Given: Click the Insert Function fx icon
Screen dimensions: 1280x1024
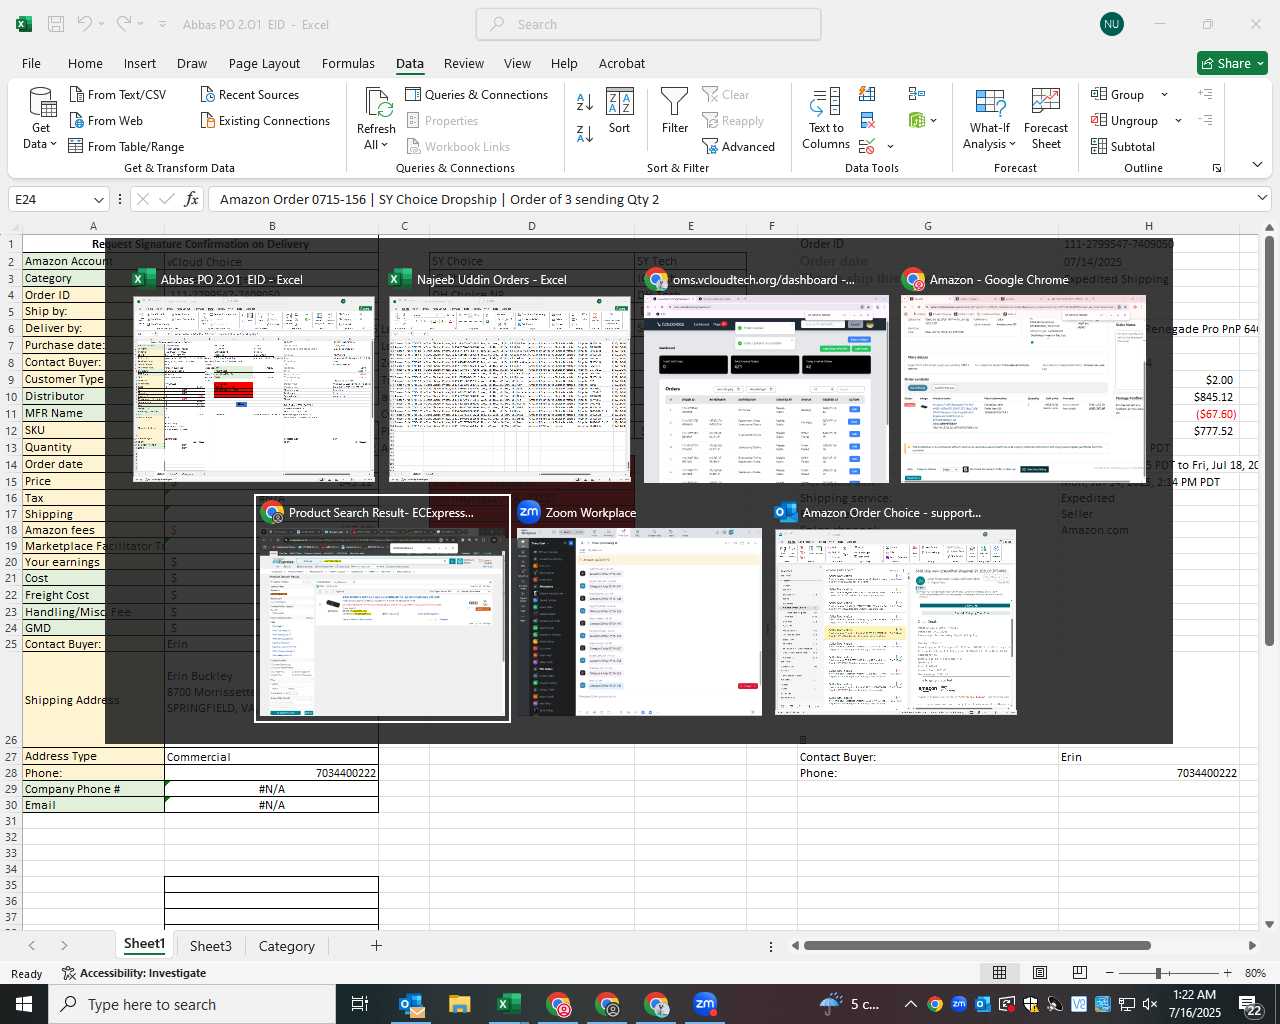Looking at the screenshot, I should pos(191,199).
